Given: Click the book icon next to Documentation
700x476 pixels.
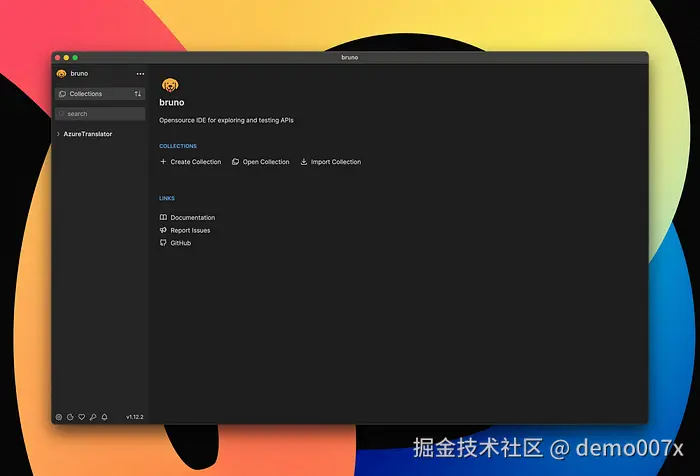Looking at the screenshot, I should pos(163,217).
